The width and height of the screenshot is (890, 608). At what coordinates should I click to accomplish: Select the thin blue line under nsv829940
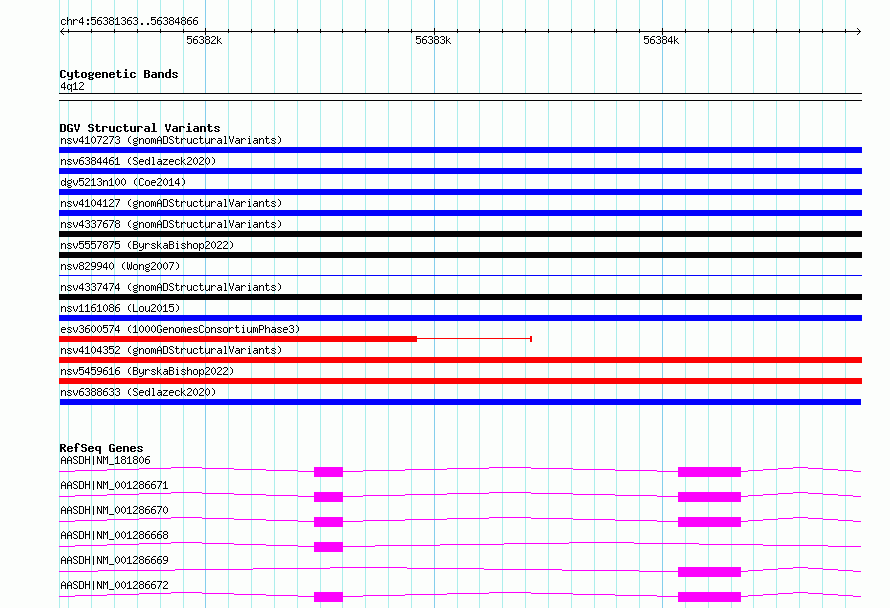pyautogui.click(x=460, y=276)
